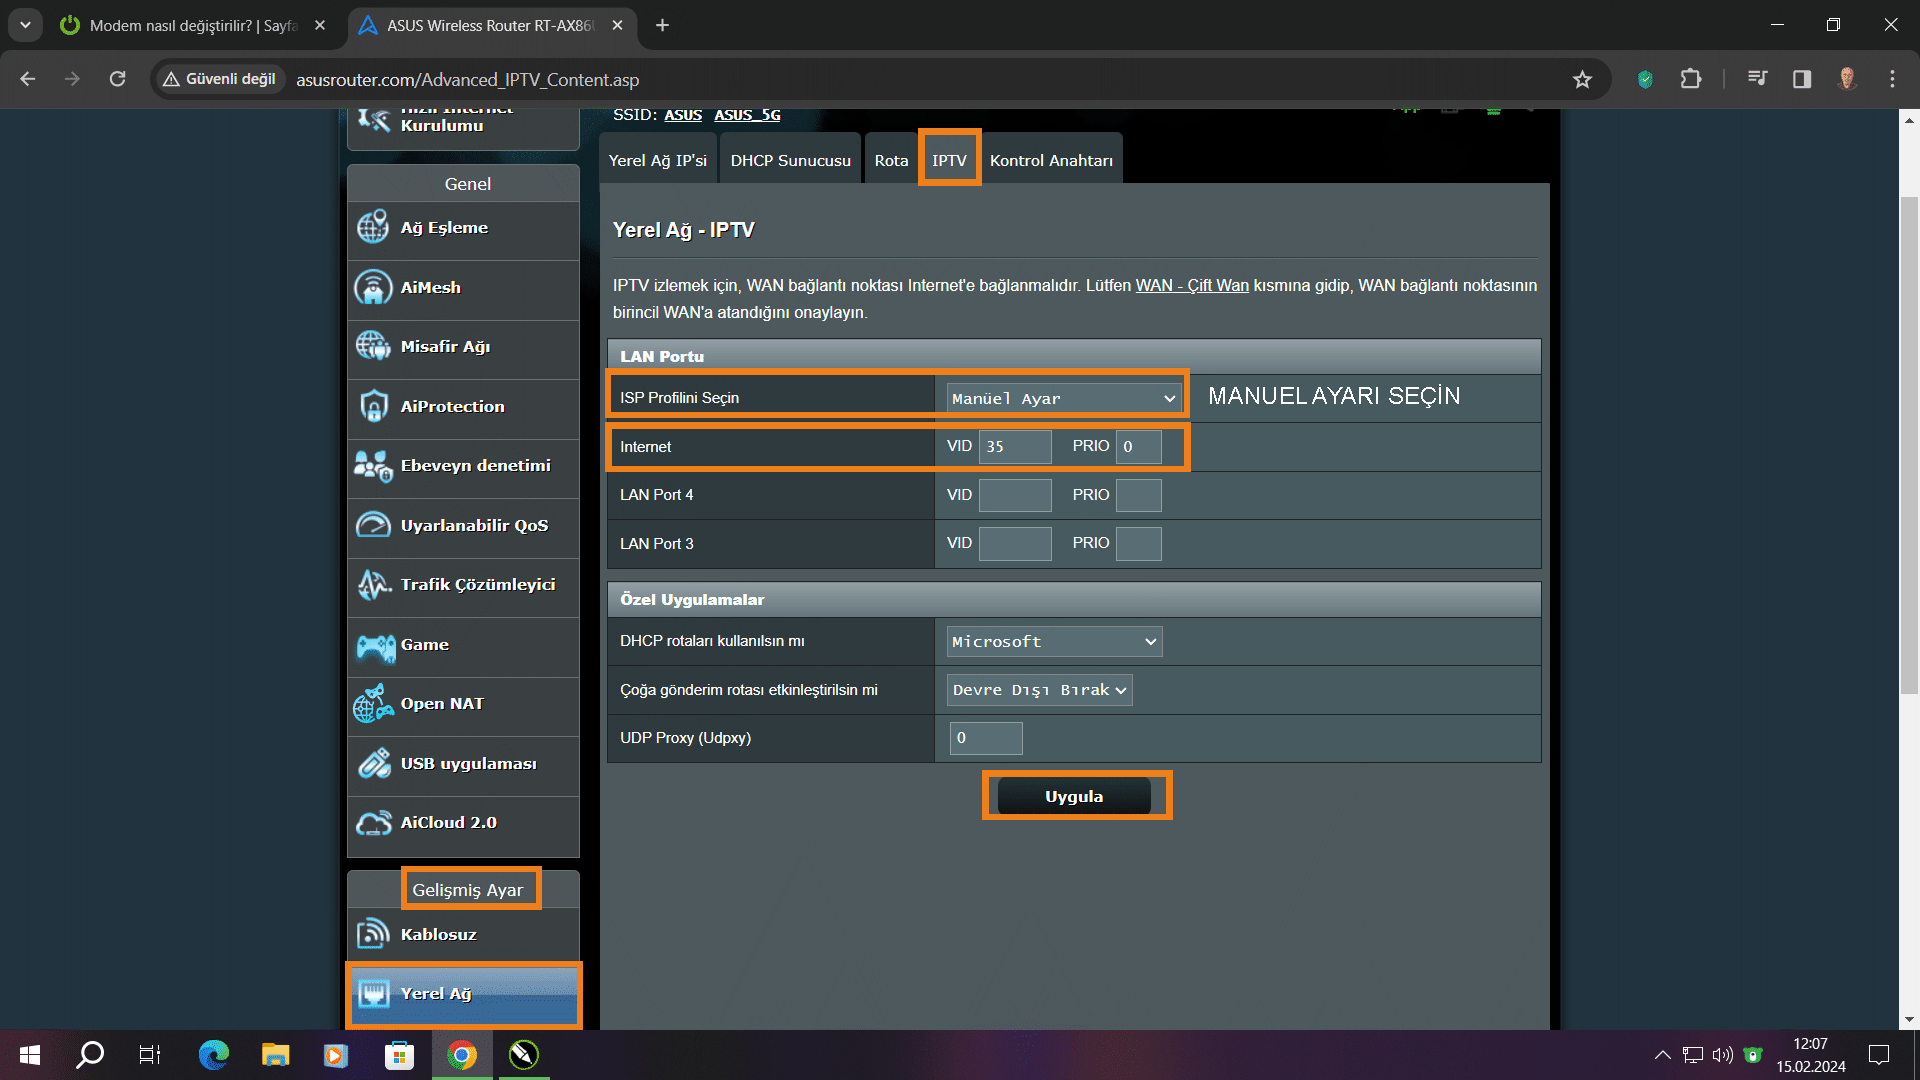
Task: Click the Internet VID input field
Action: [x=1014, y=447]
